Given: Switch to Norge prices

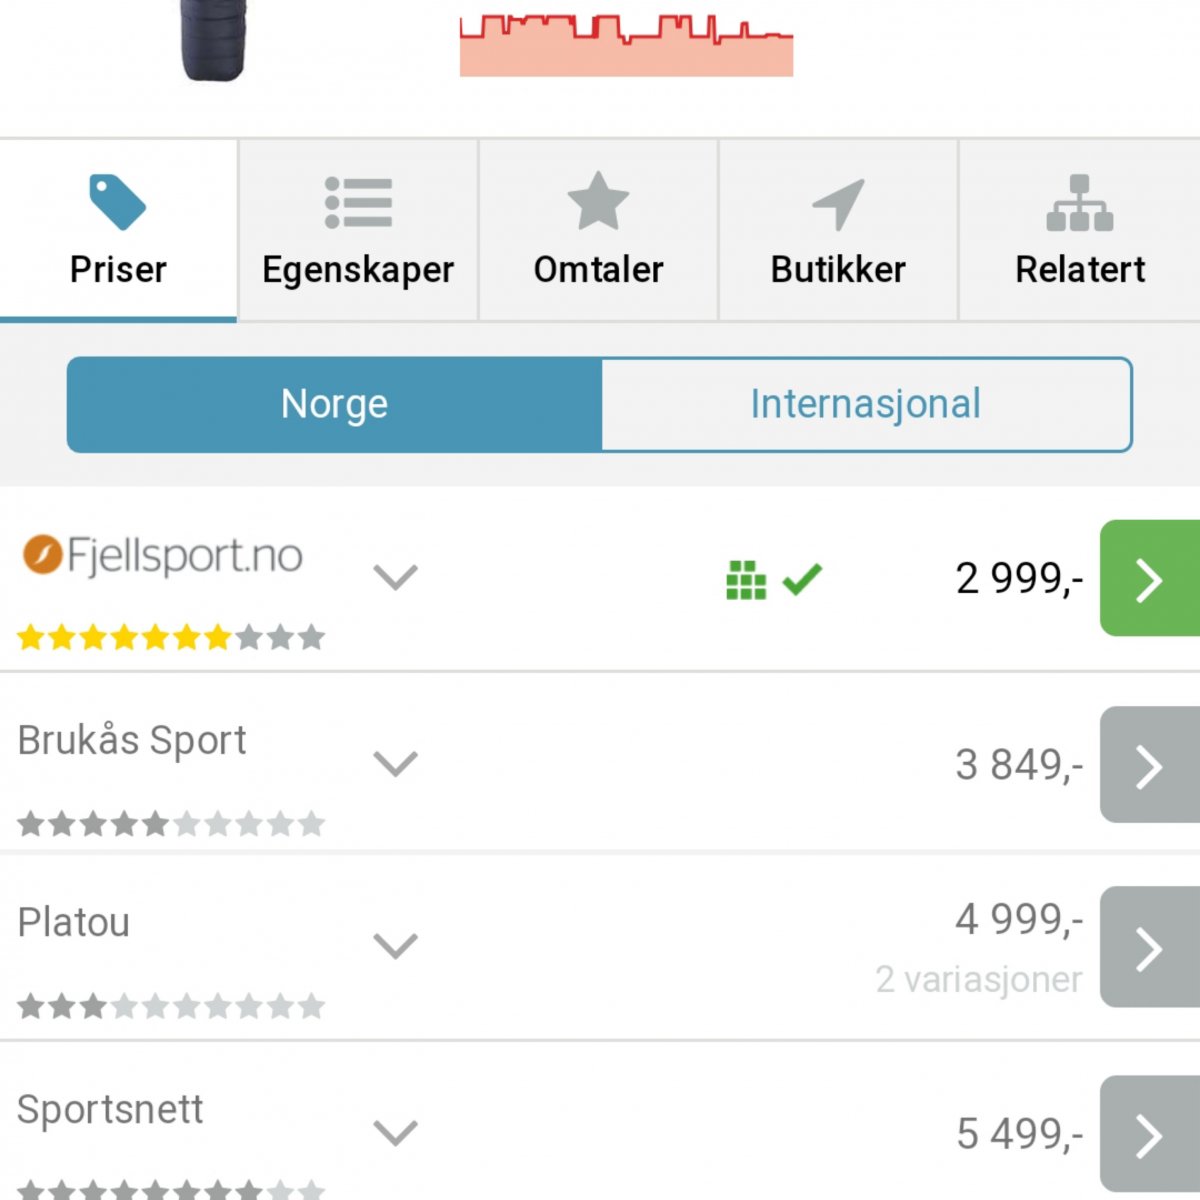Looking at the screenshot, I should tap(335, 405).
